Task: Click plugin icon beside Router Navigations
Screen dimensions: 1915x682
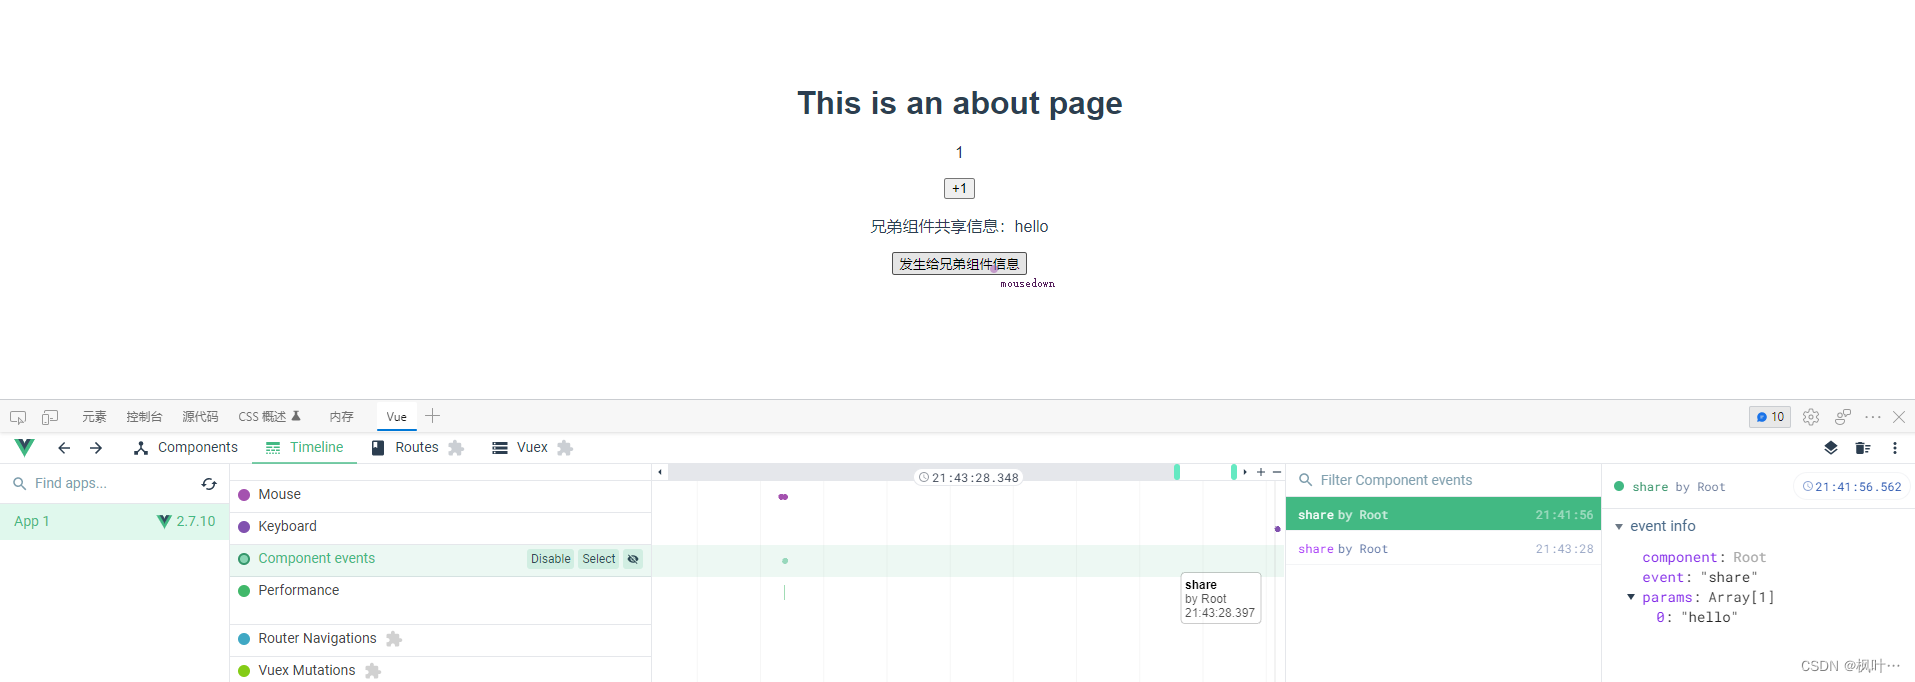Action: coord(394,639)
